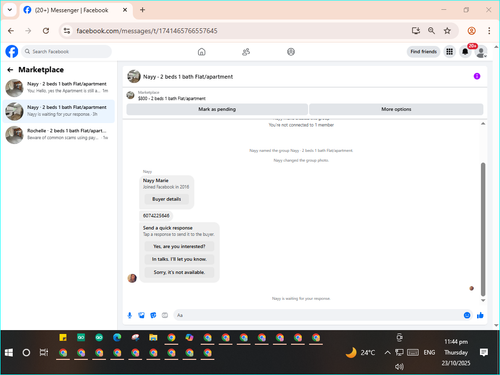Choose a GIF icon in composer
Screen dimensions: 500x375
165,315
